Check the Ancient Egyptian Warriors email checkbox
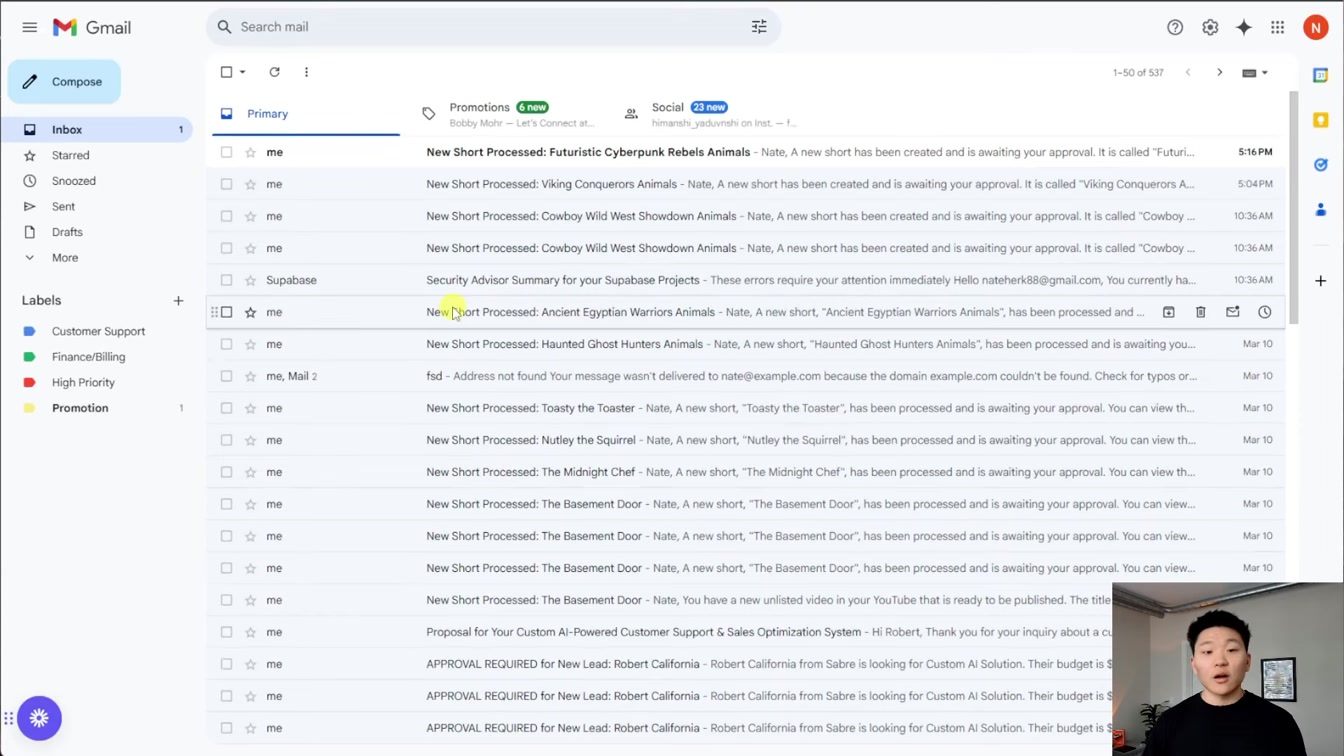Screen dimensions: 1344x756 [226, 312]
